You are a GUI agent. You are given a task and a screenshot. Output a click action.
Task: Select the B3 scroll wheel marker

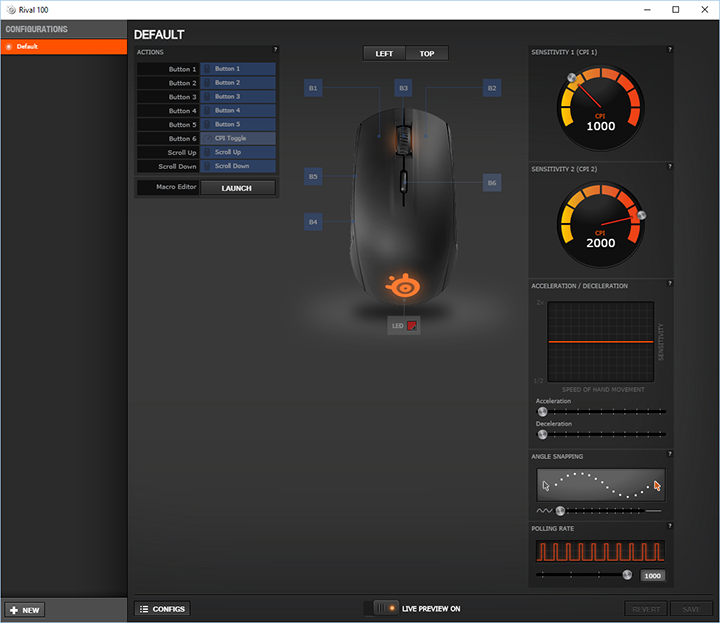pos(403,89)
